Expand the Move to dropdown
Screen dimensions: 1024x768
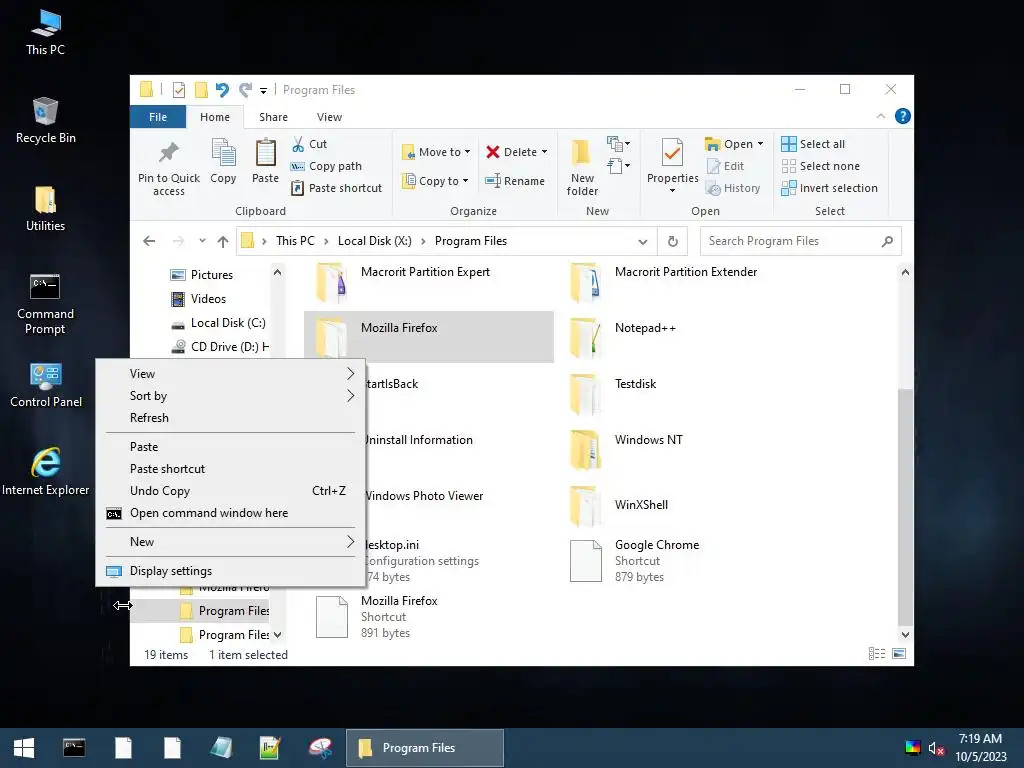click(x=468, y=152)
